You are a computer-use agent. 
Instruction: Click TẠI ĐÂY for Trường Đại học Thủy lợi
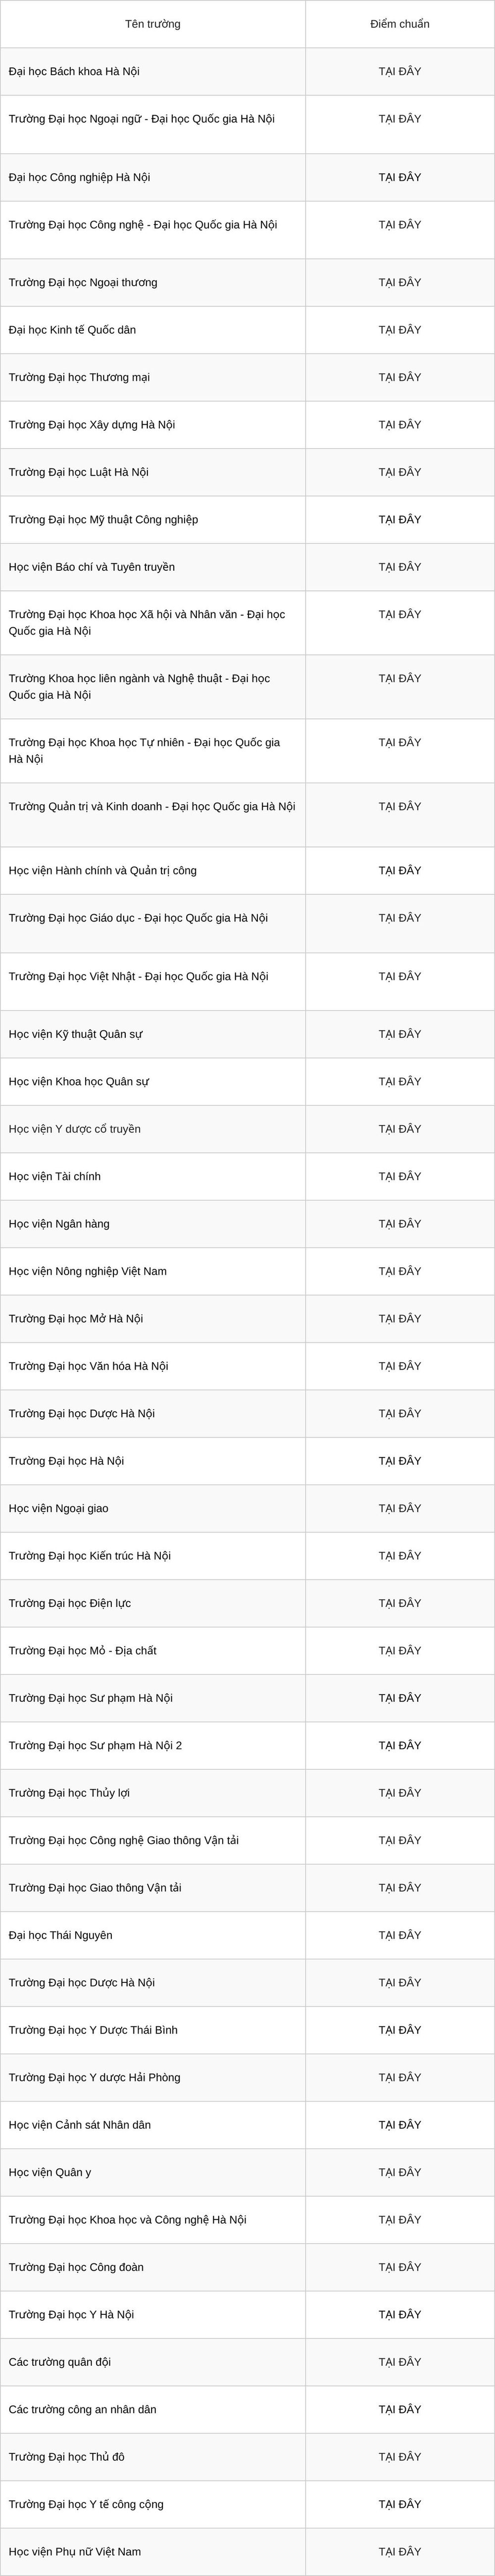point(400,1793)
